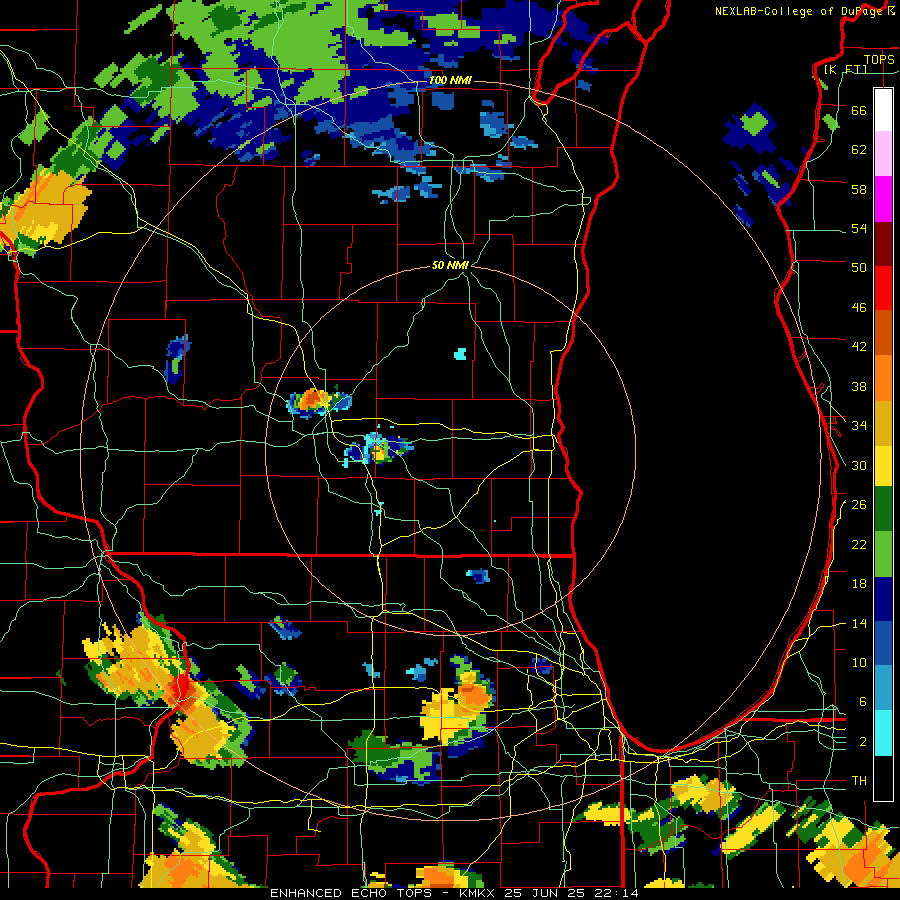900x900 pixels.
Task: Click the 26 value on the legend
Action: (x=859, y=505)
